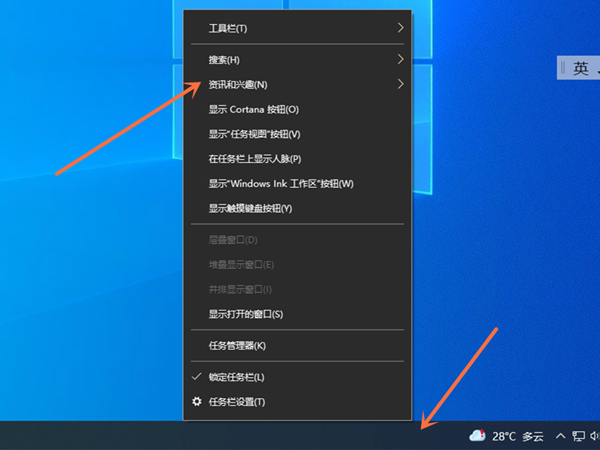Open 任务管理器(K) from the context menu
Viewport: 600px width, 450px height.
tap(237, 346)
